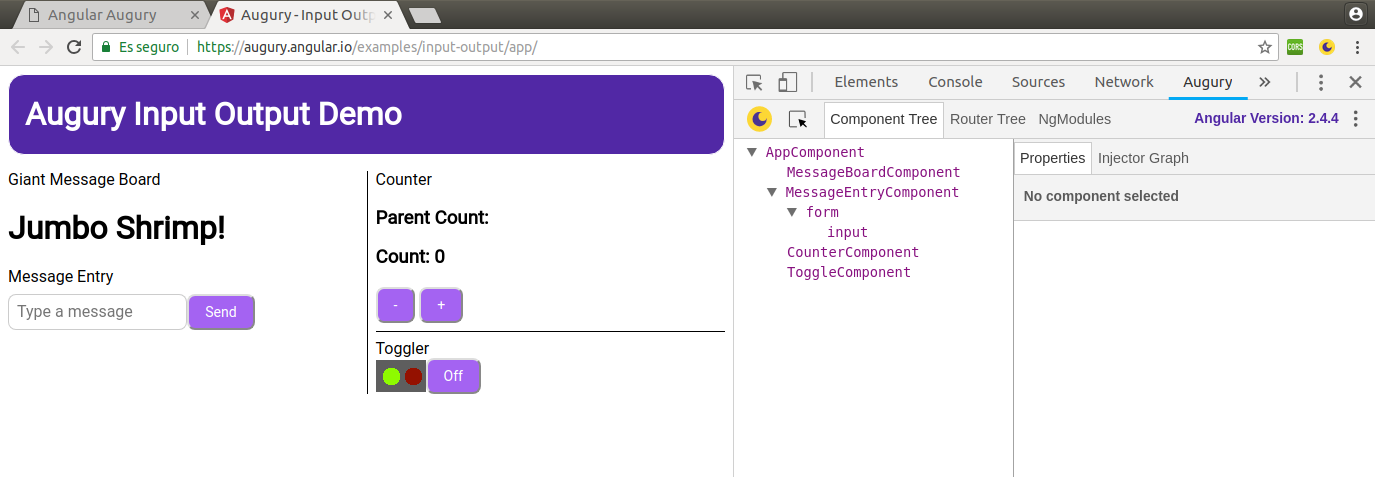The width and height of the screenshot is (1375, 477).
Task: Click the Augury moon logo icon
Action: [x=760, y=119]
